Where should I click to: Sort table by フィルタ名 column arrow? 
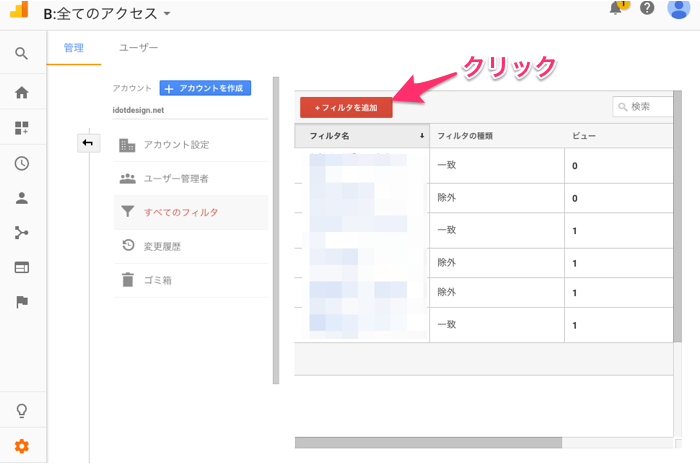[421, 135]
